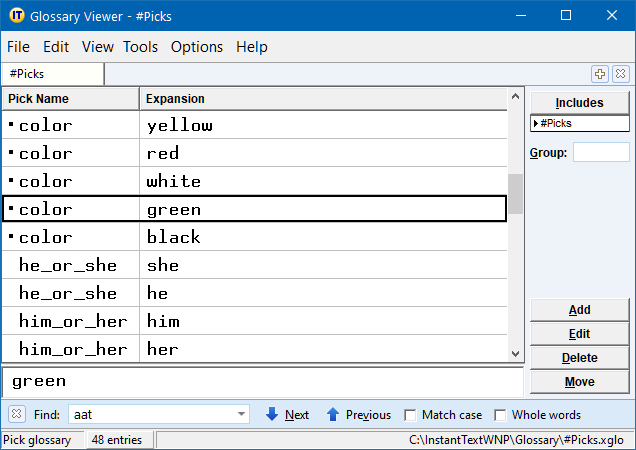The height and width of the screenshot is (450, 636).
Task: Close the current glossary tab icon
Action: [x=620, y=74]
